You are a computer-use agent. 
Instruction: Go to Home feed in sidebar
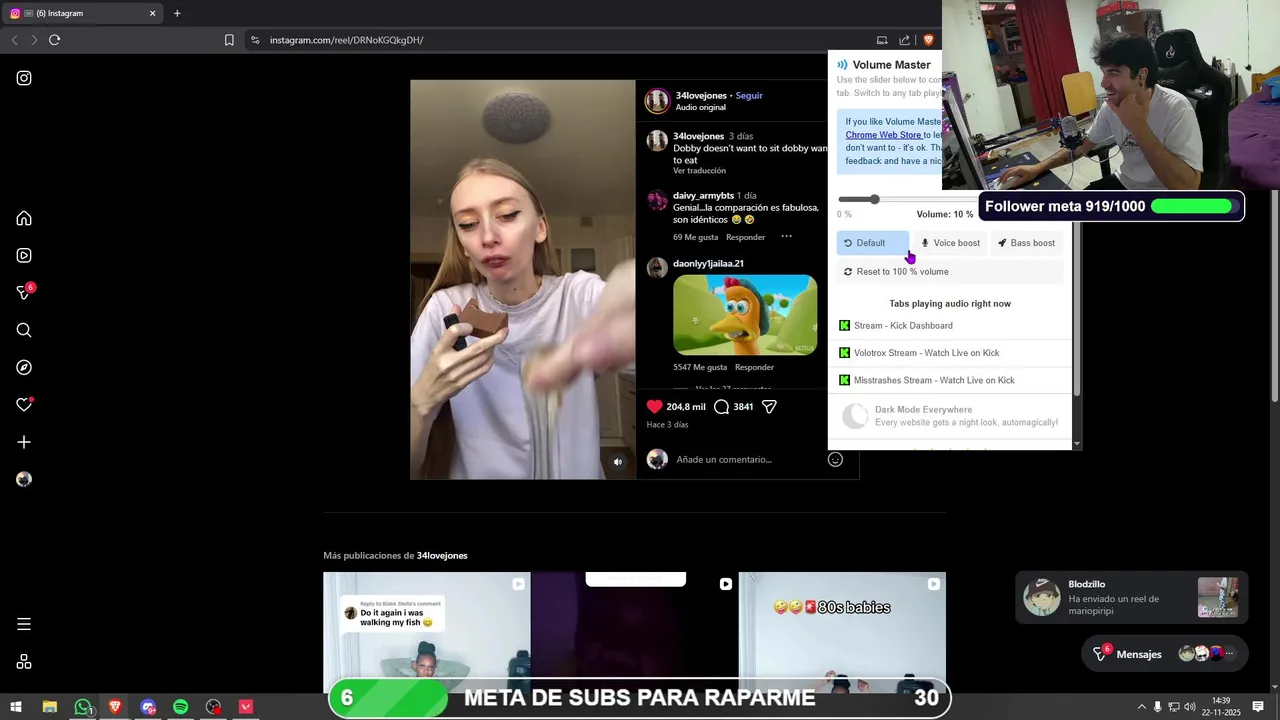pos(24,218)
